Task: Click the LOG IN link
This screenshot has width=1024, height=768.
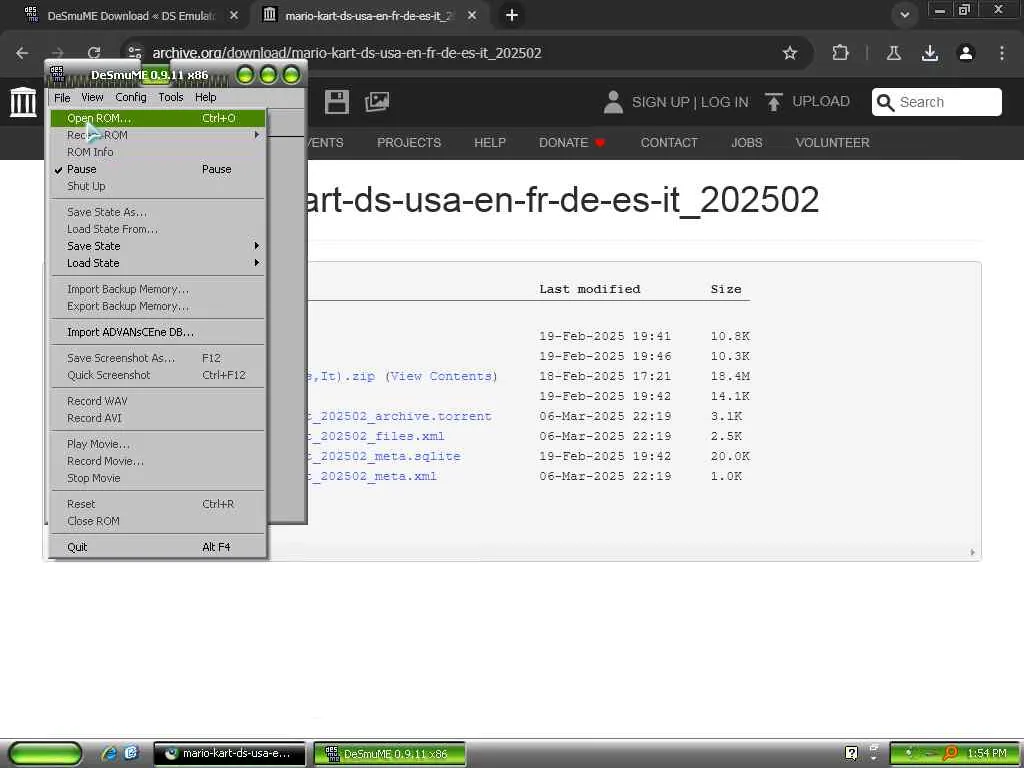Action: tap(724, 102)
